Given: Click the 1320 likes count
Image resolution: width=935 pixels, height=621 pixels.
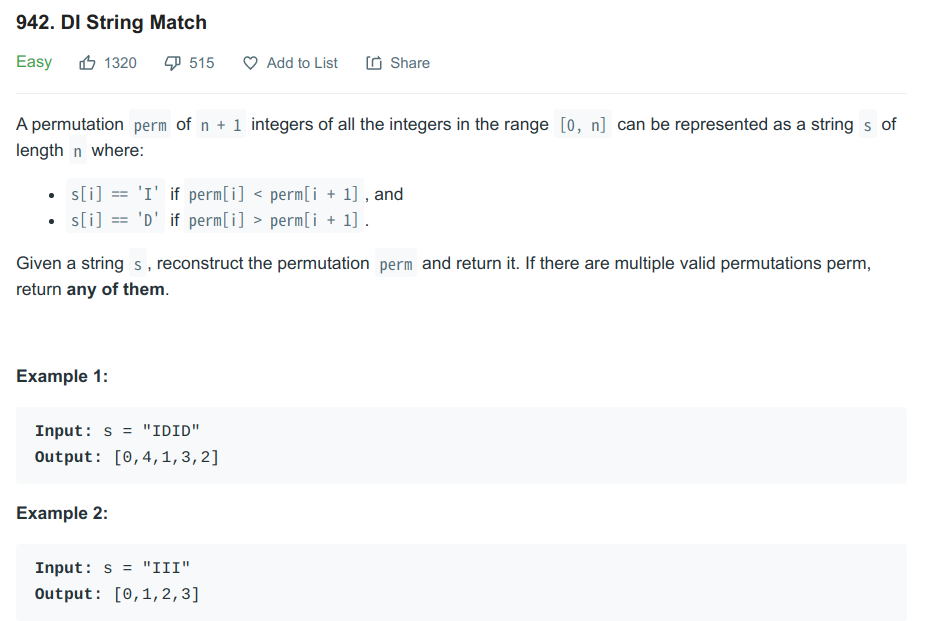Looking at the screenshot, I should [x=120, y=63].
